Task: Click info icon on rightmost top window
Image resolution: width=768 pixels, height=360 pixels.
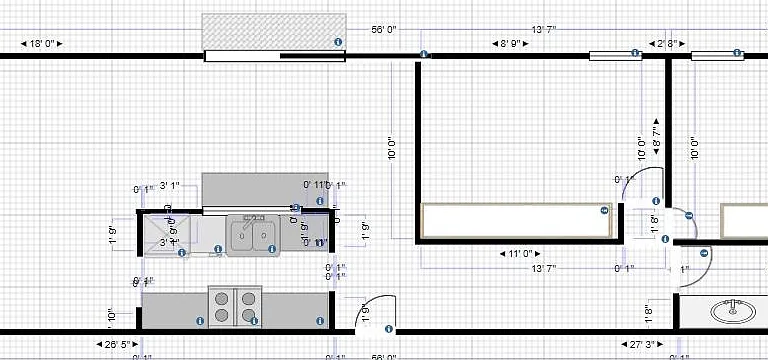Action: coord(737,53)
